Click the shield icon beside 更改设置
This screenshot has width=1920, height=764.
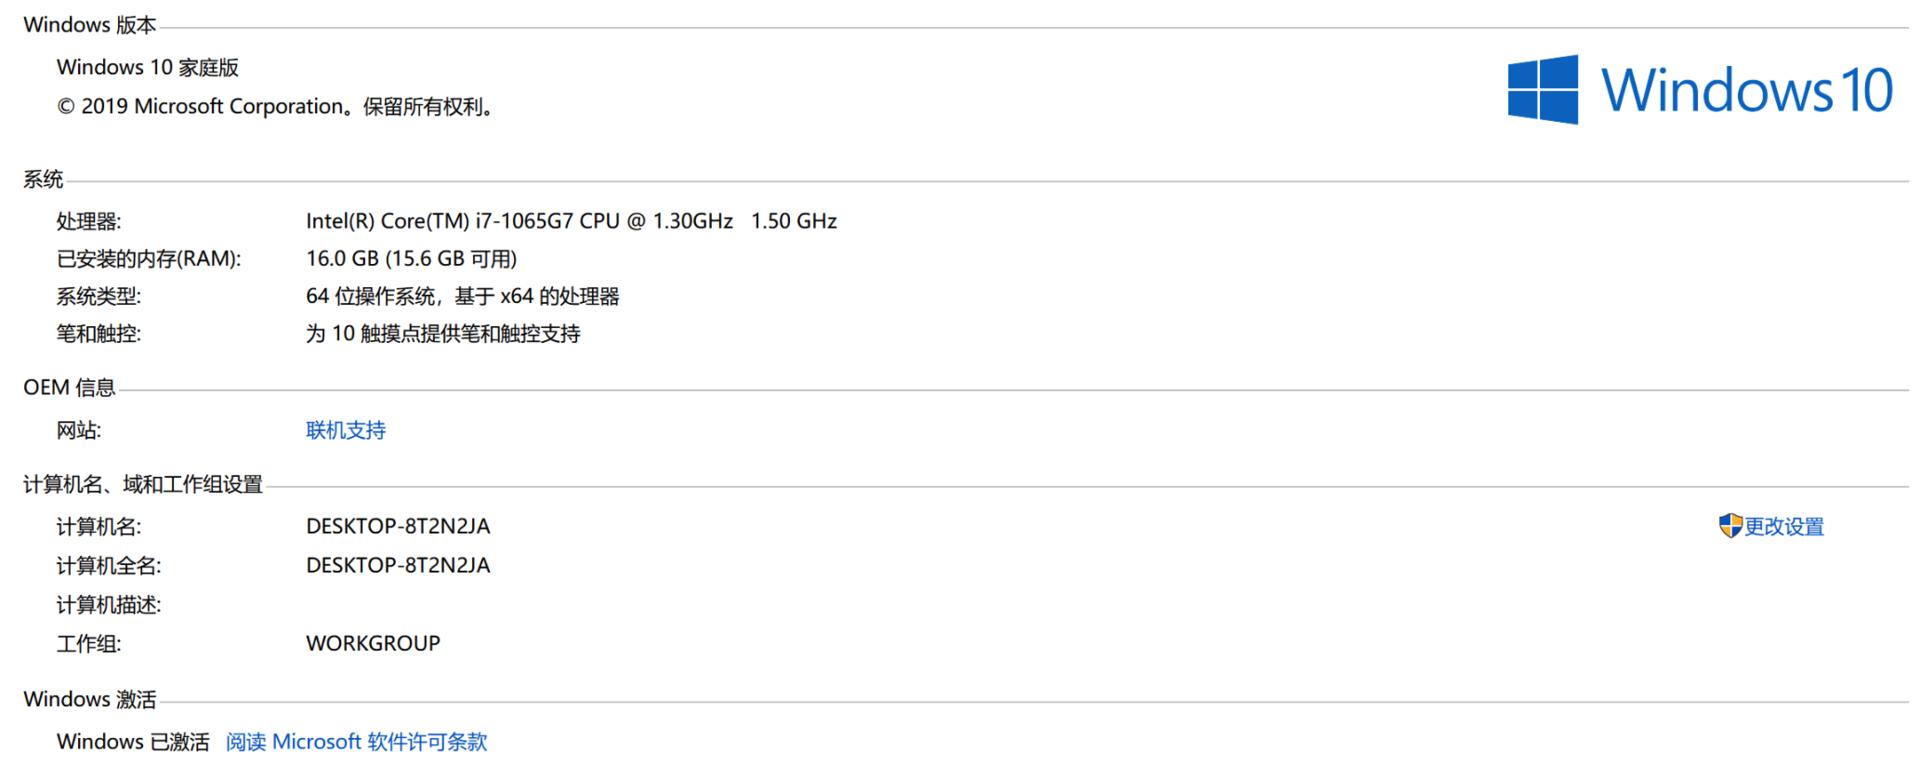tap(1730, 526)
